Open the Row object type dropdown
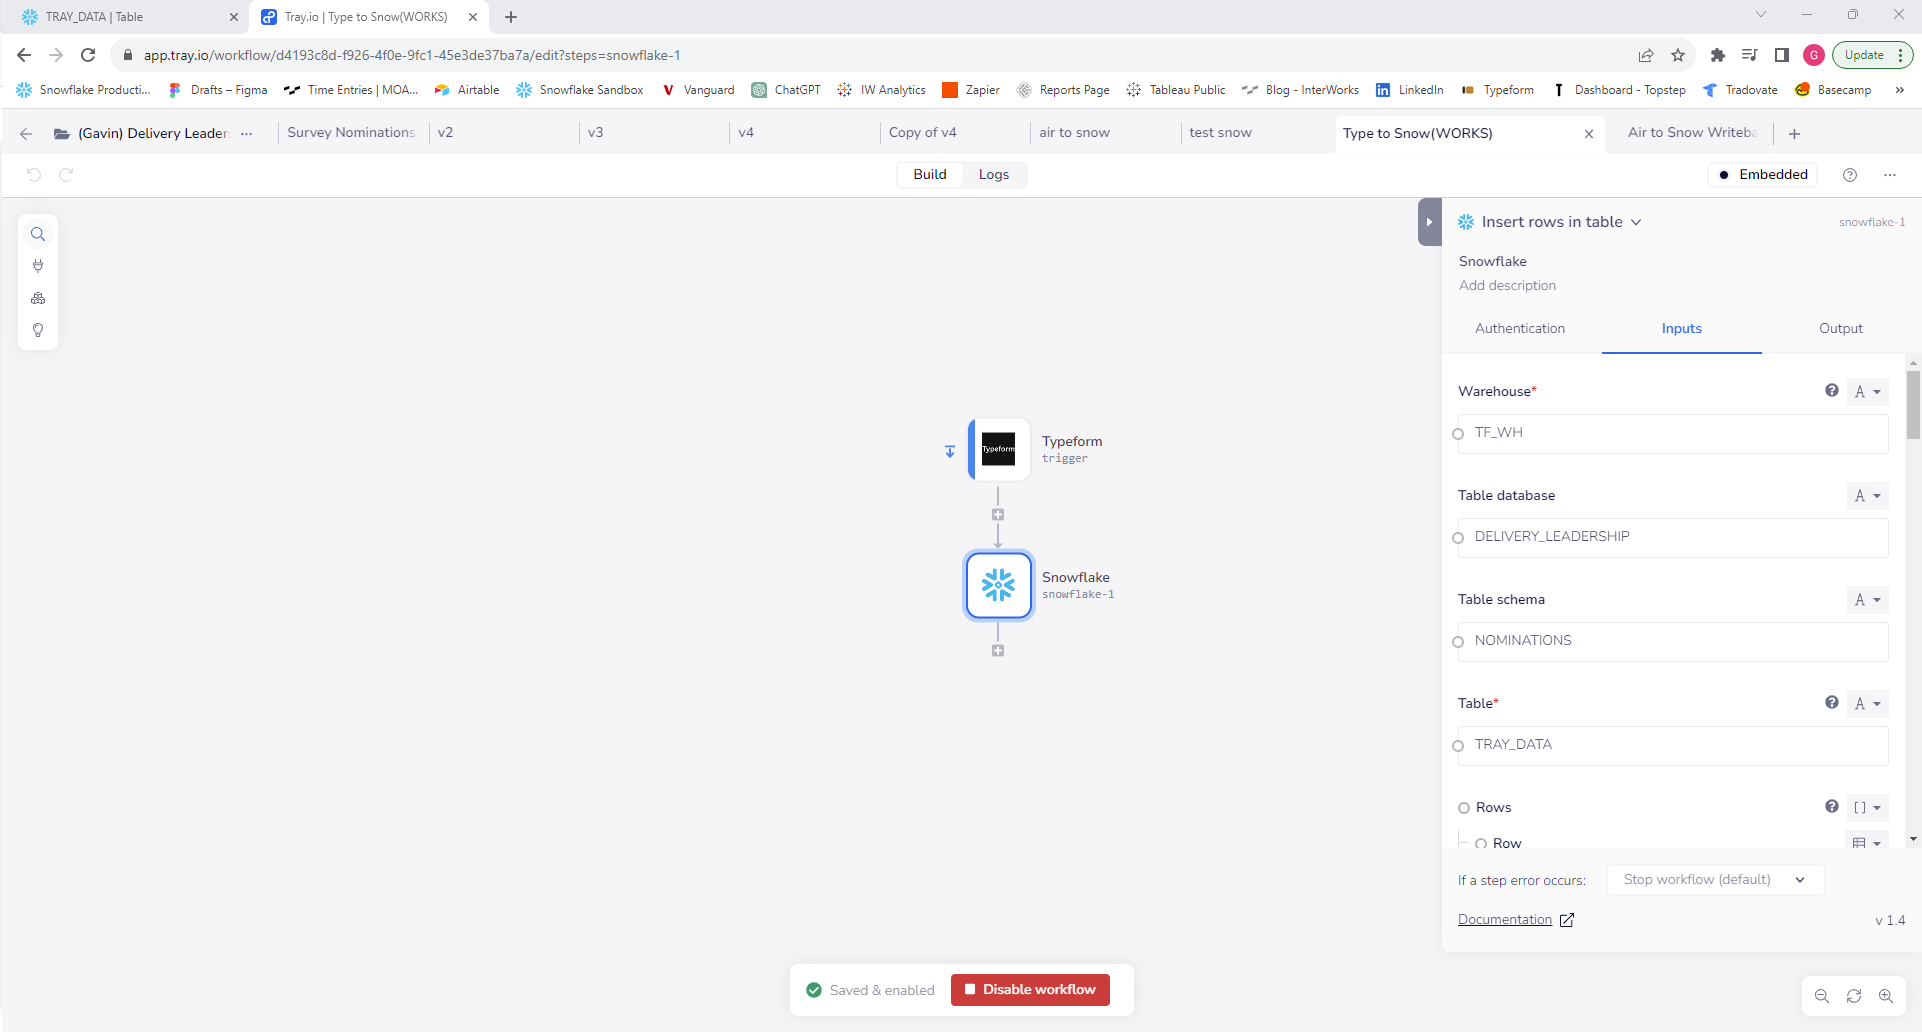 tap(1867, 842)
